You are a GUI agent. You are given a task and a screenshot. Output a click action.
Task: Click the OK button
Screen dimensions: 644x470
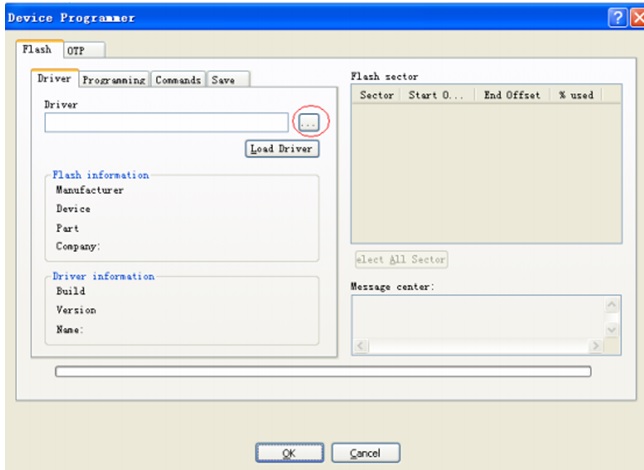[x=289, y=453]
